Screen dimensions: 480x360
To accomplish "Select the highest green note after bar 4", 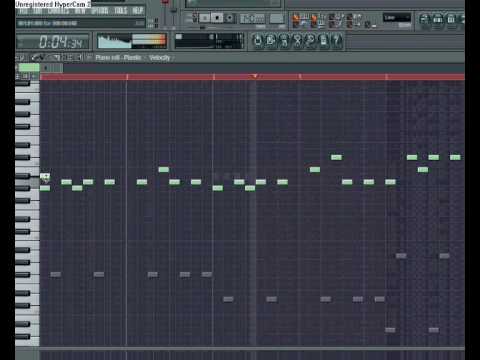I will point(336,157).
